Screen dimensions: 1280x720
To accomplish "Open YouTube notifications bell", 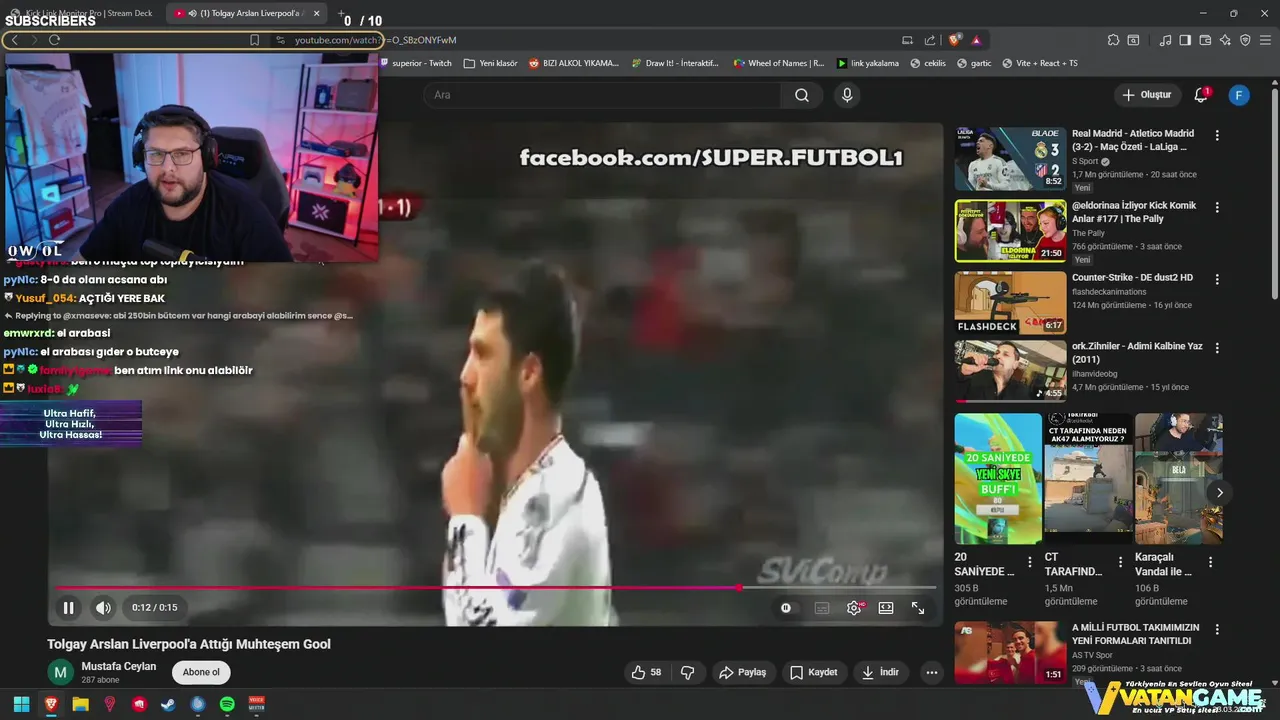I will (x=1201, y=95).
